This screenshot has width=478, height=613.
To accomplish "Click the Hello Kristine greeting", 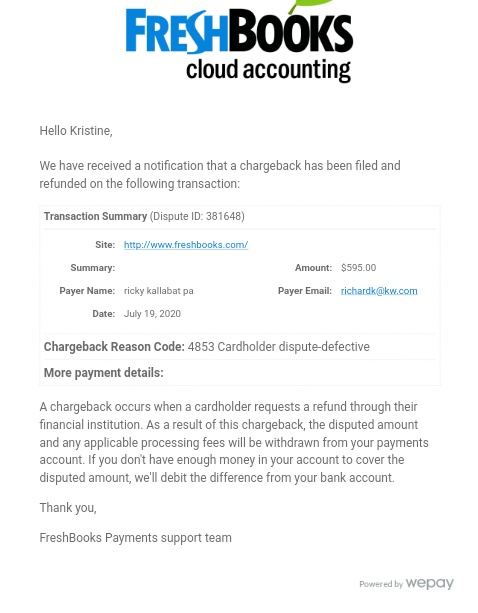I will click(x=76, y=131).
